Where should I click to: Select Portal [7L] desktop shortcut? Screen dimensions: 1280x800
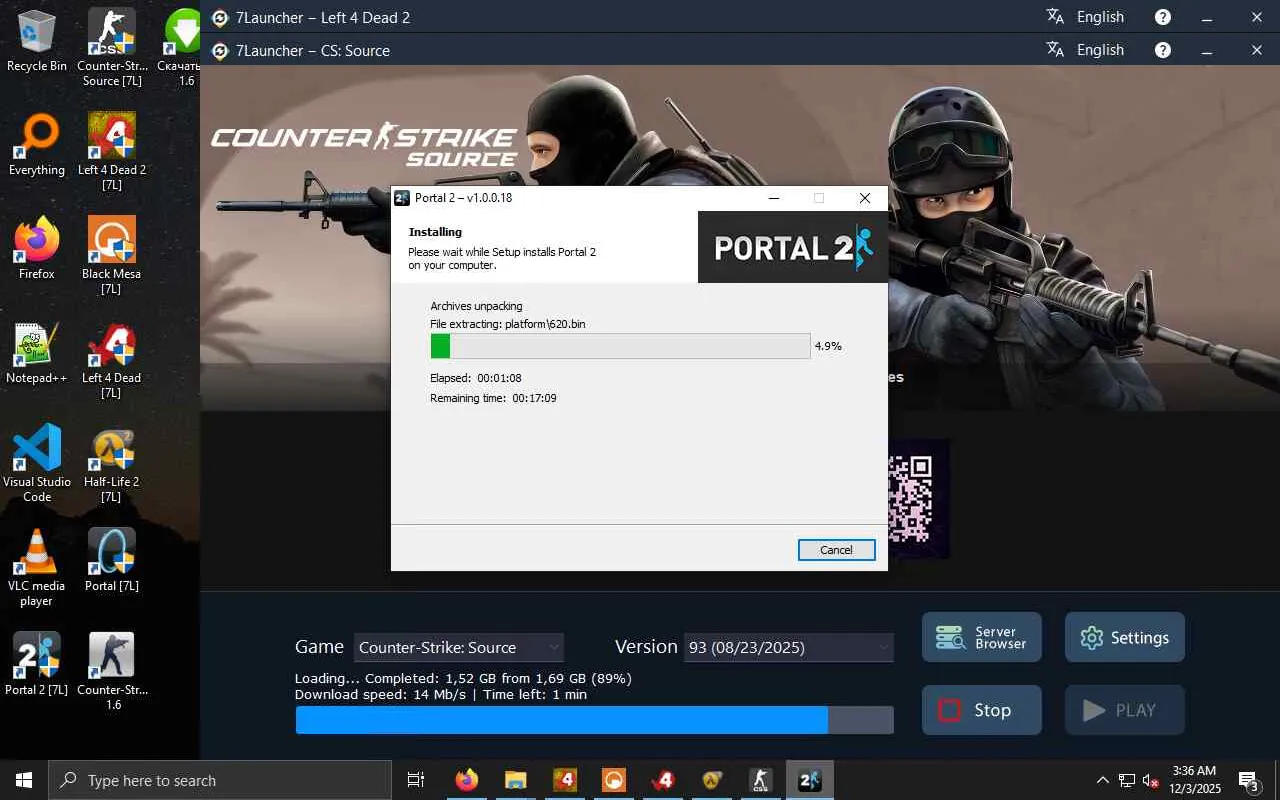click(112, 561)
